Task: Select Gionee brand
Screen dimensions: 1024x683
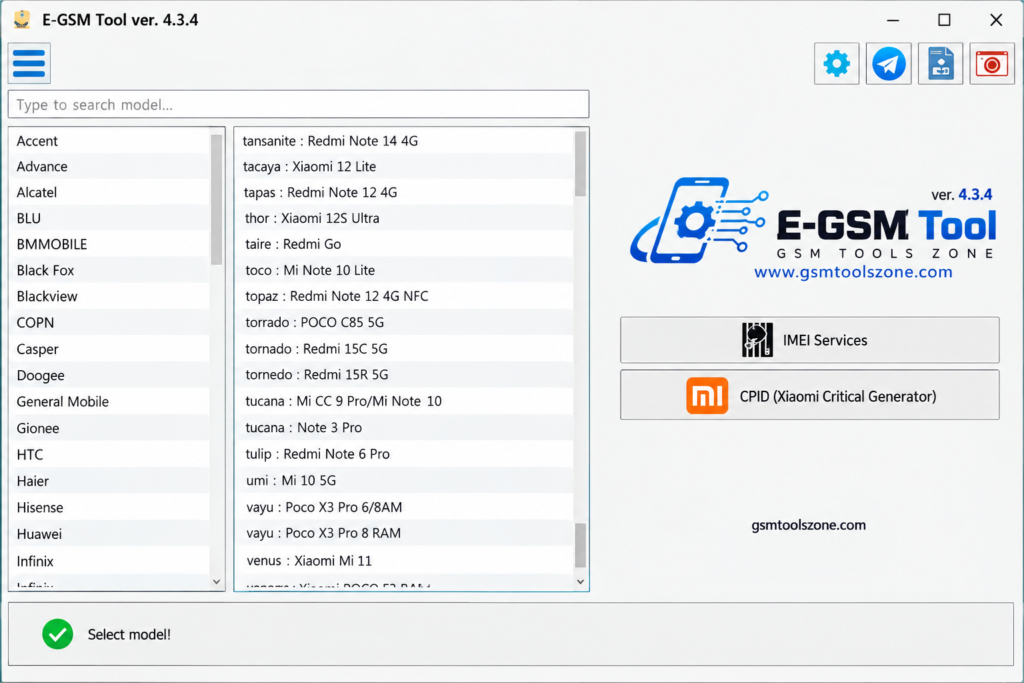Action: [x=109, y=428]
